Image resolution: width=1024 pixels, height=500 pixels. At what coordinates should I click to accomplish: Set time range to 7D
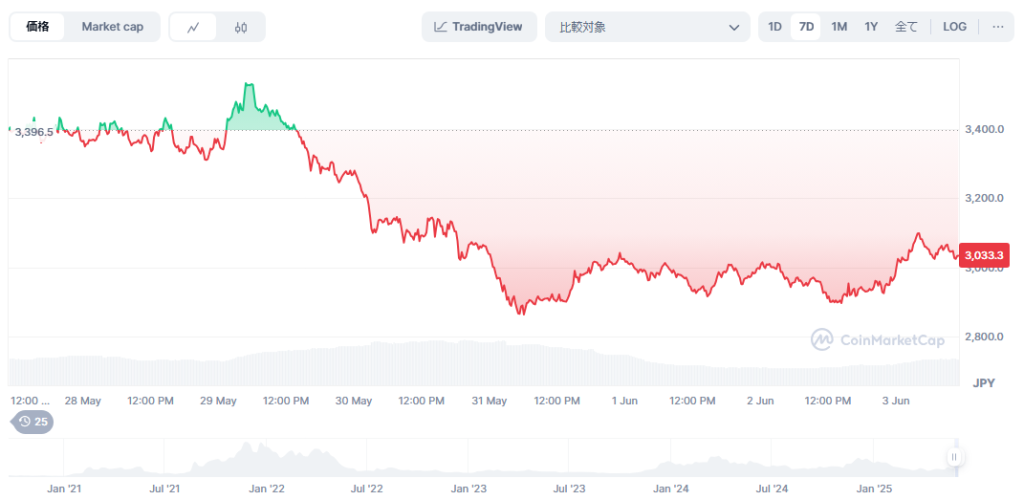(805, 27)
